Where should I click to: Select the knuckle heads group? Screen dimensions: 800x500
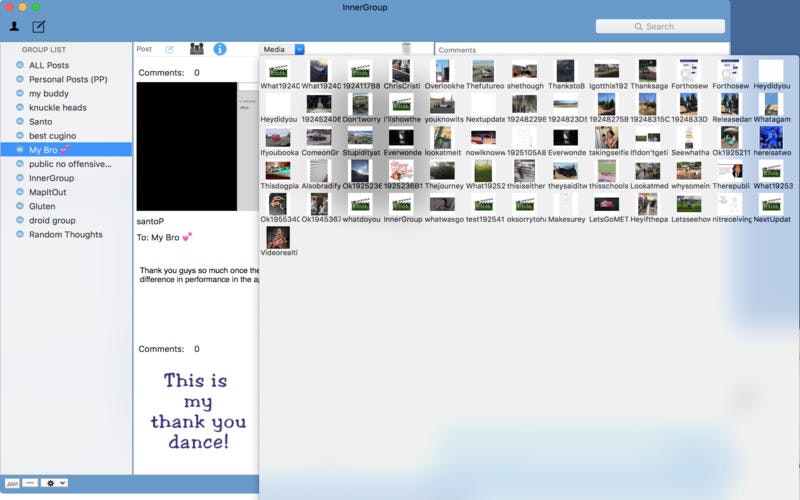pos(57,107)
